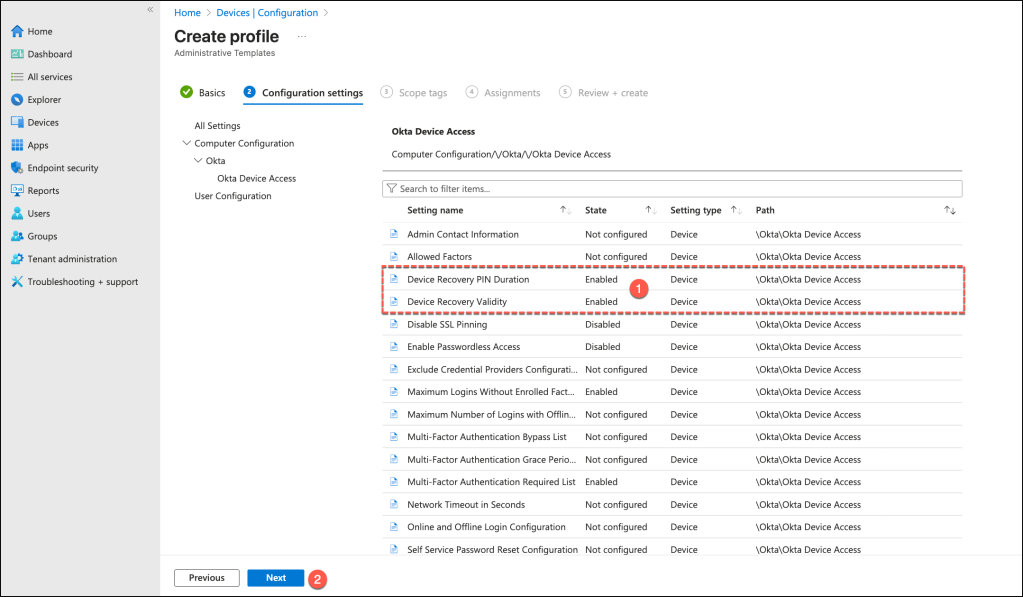Image resolution: width=1023 pixels, height=597 pixels.
Task: Click the Endpoint security shield icon
Action: (x=17, y=168)
